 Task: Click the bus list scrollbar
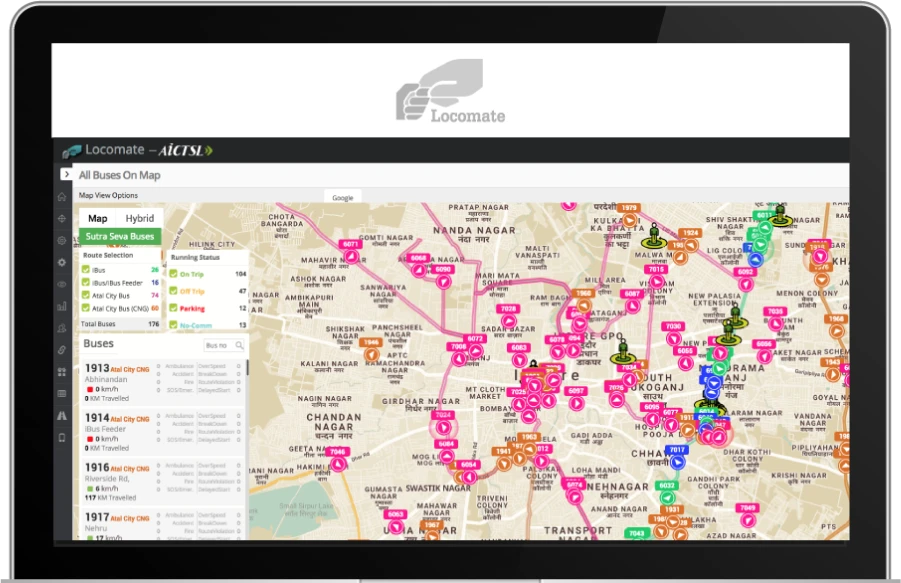click(247, 368)
